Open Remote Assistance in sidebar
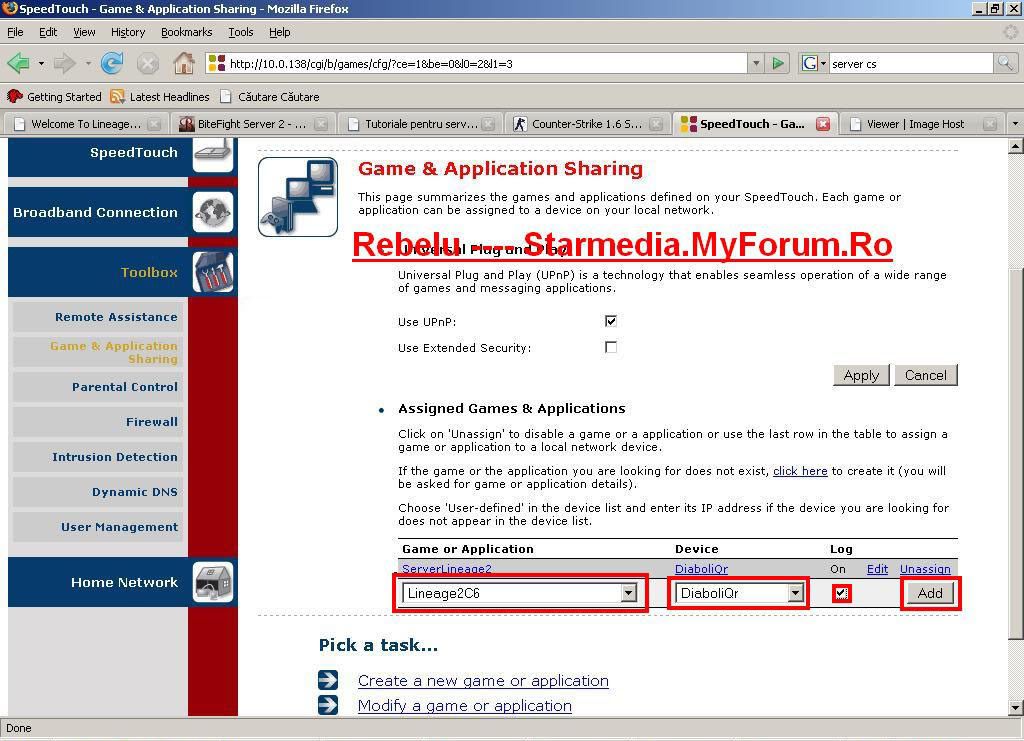 98,317
